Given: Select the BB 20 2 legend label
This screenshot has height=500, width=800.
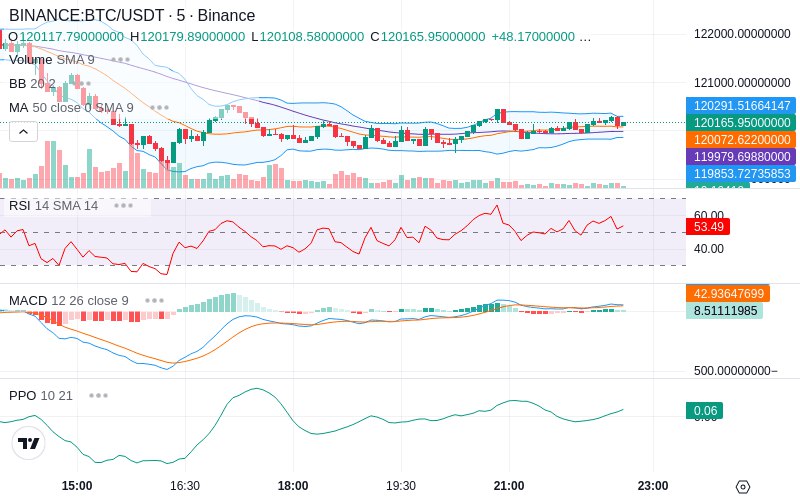Looking at the screenshot, I should coord(32,84).
